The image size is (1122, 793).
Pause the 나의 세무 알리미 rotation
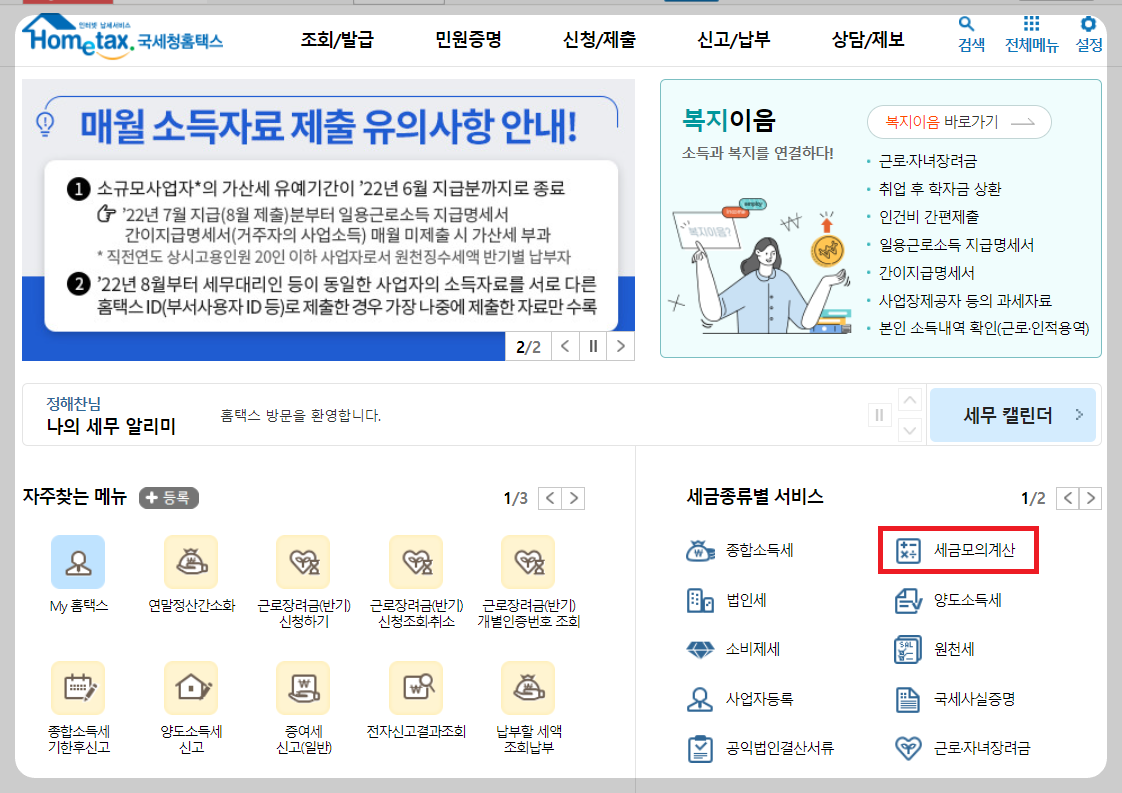tap(879, 414)
